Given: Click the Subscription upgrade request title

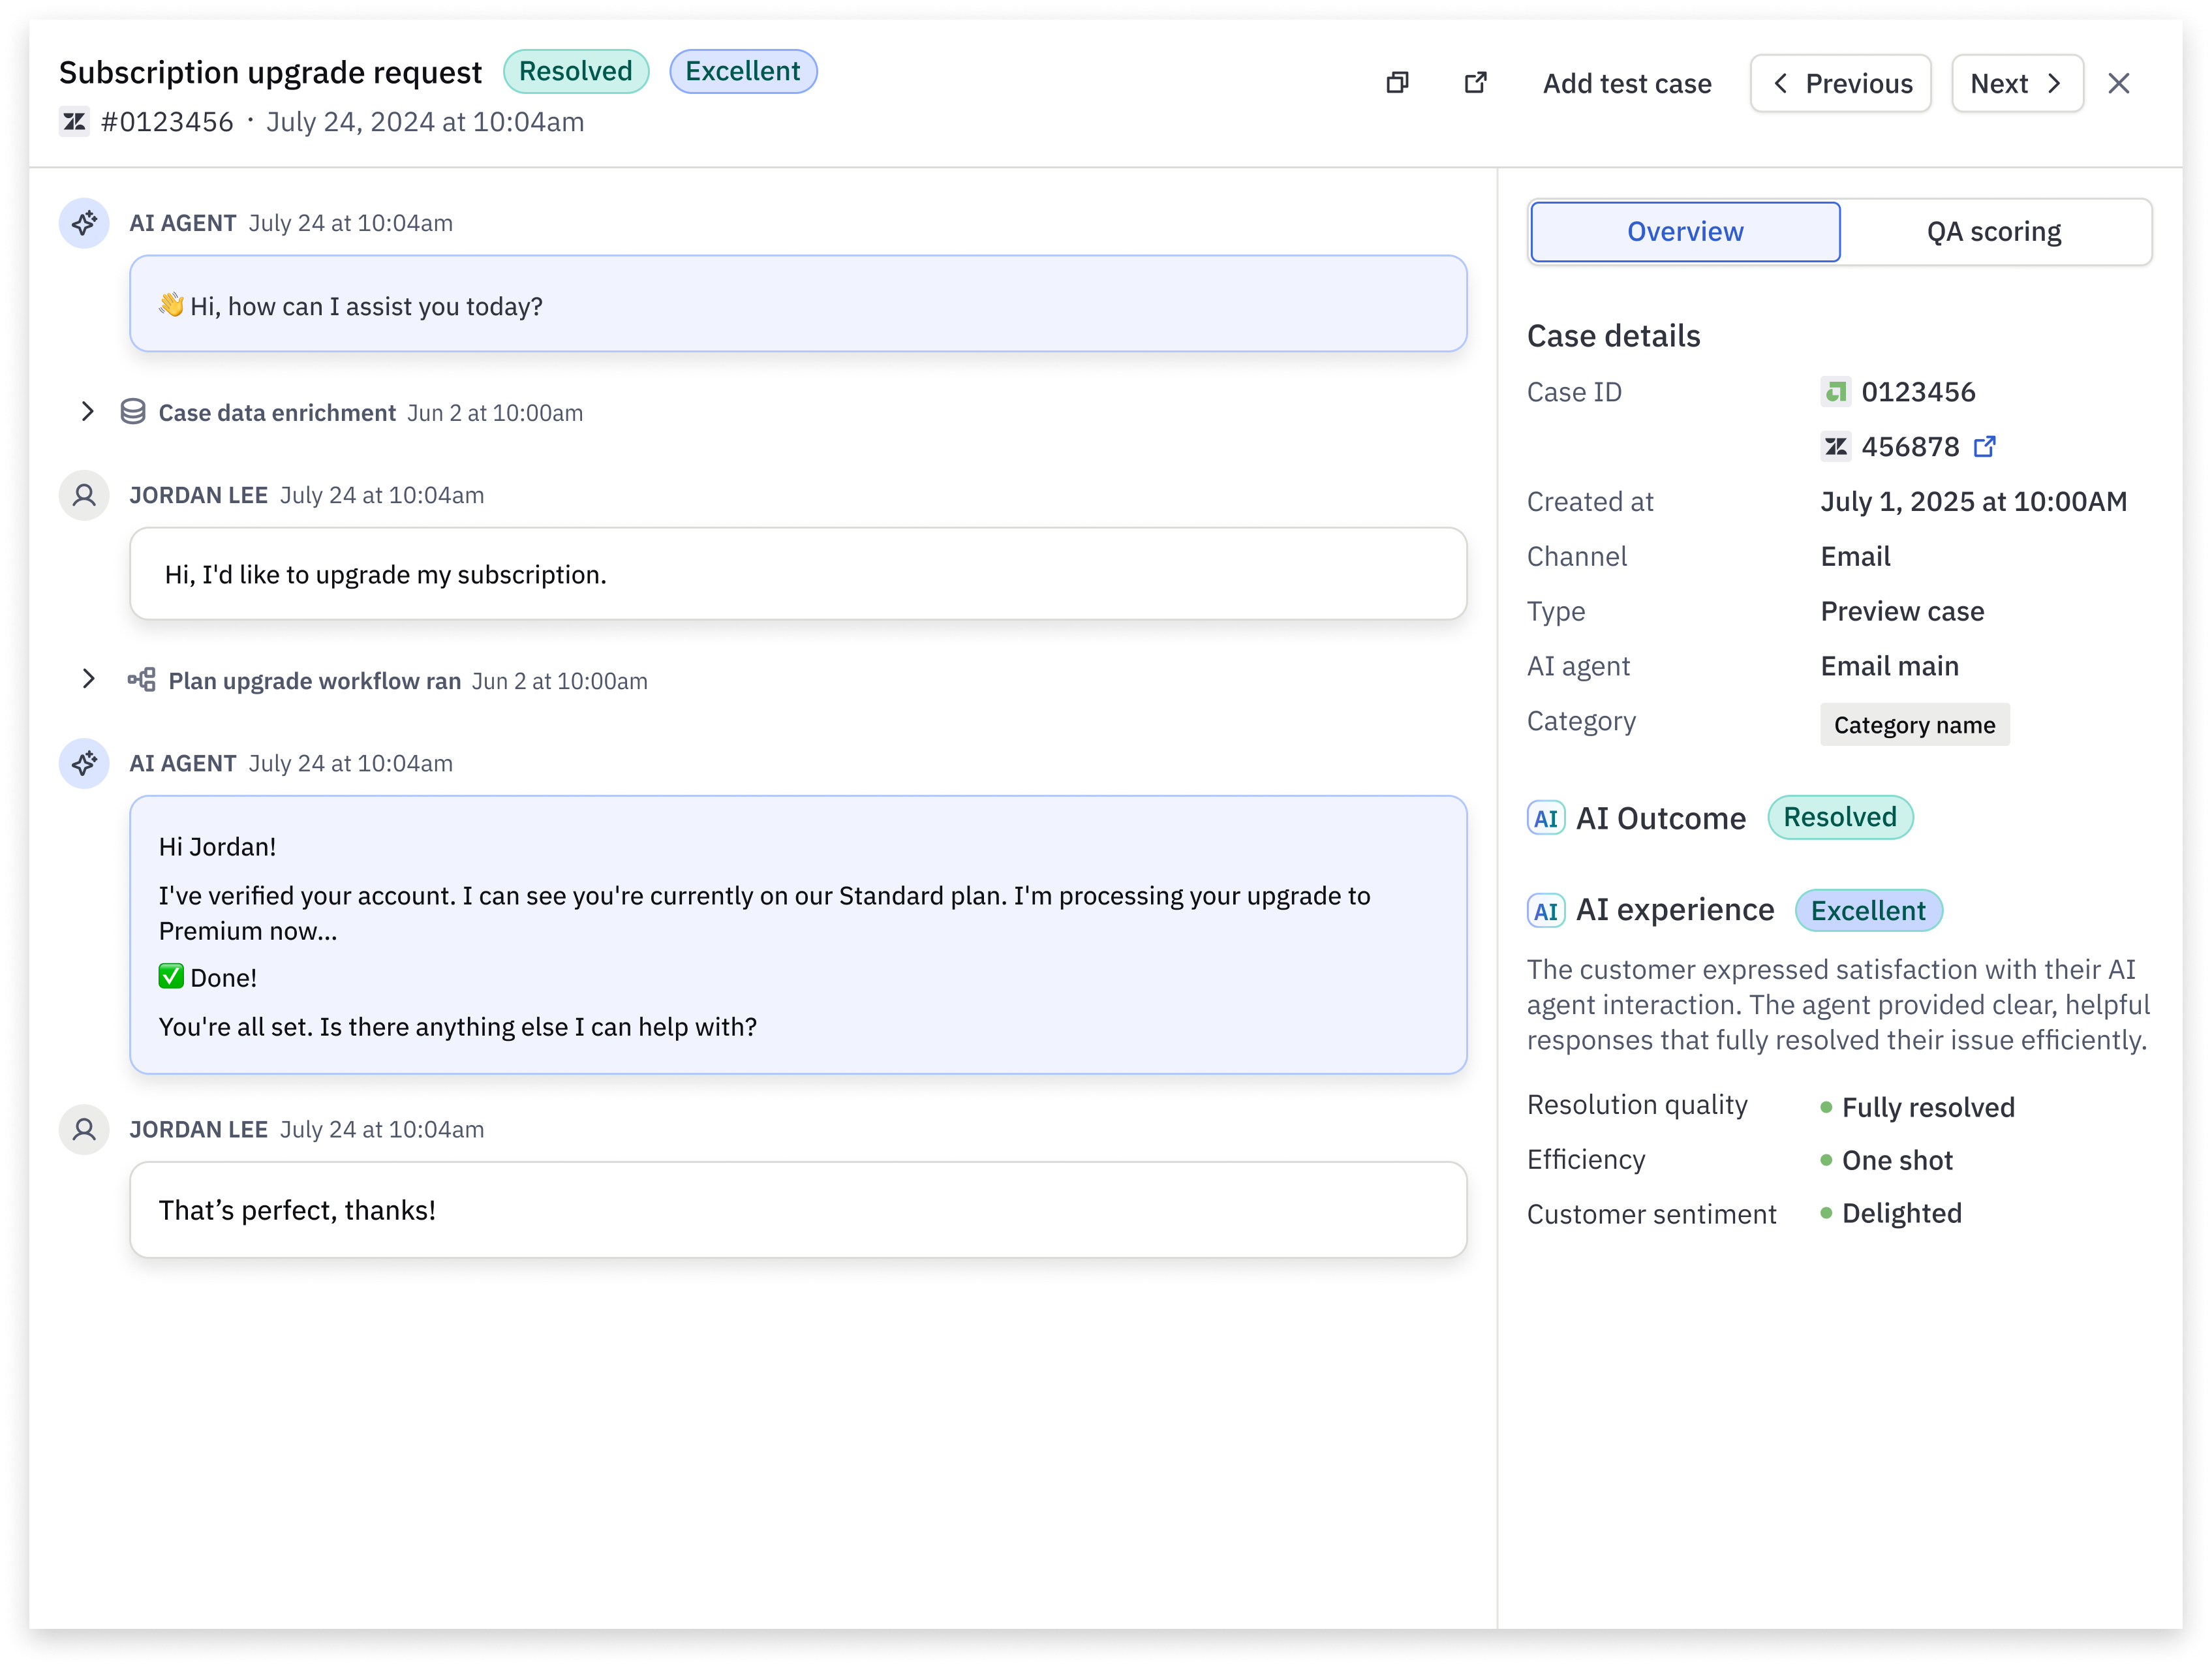Looking at the screenshot, I should 270,72.
